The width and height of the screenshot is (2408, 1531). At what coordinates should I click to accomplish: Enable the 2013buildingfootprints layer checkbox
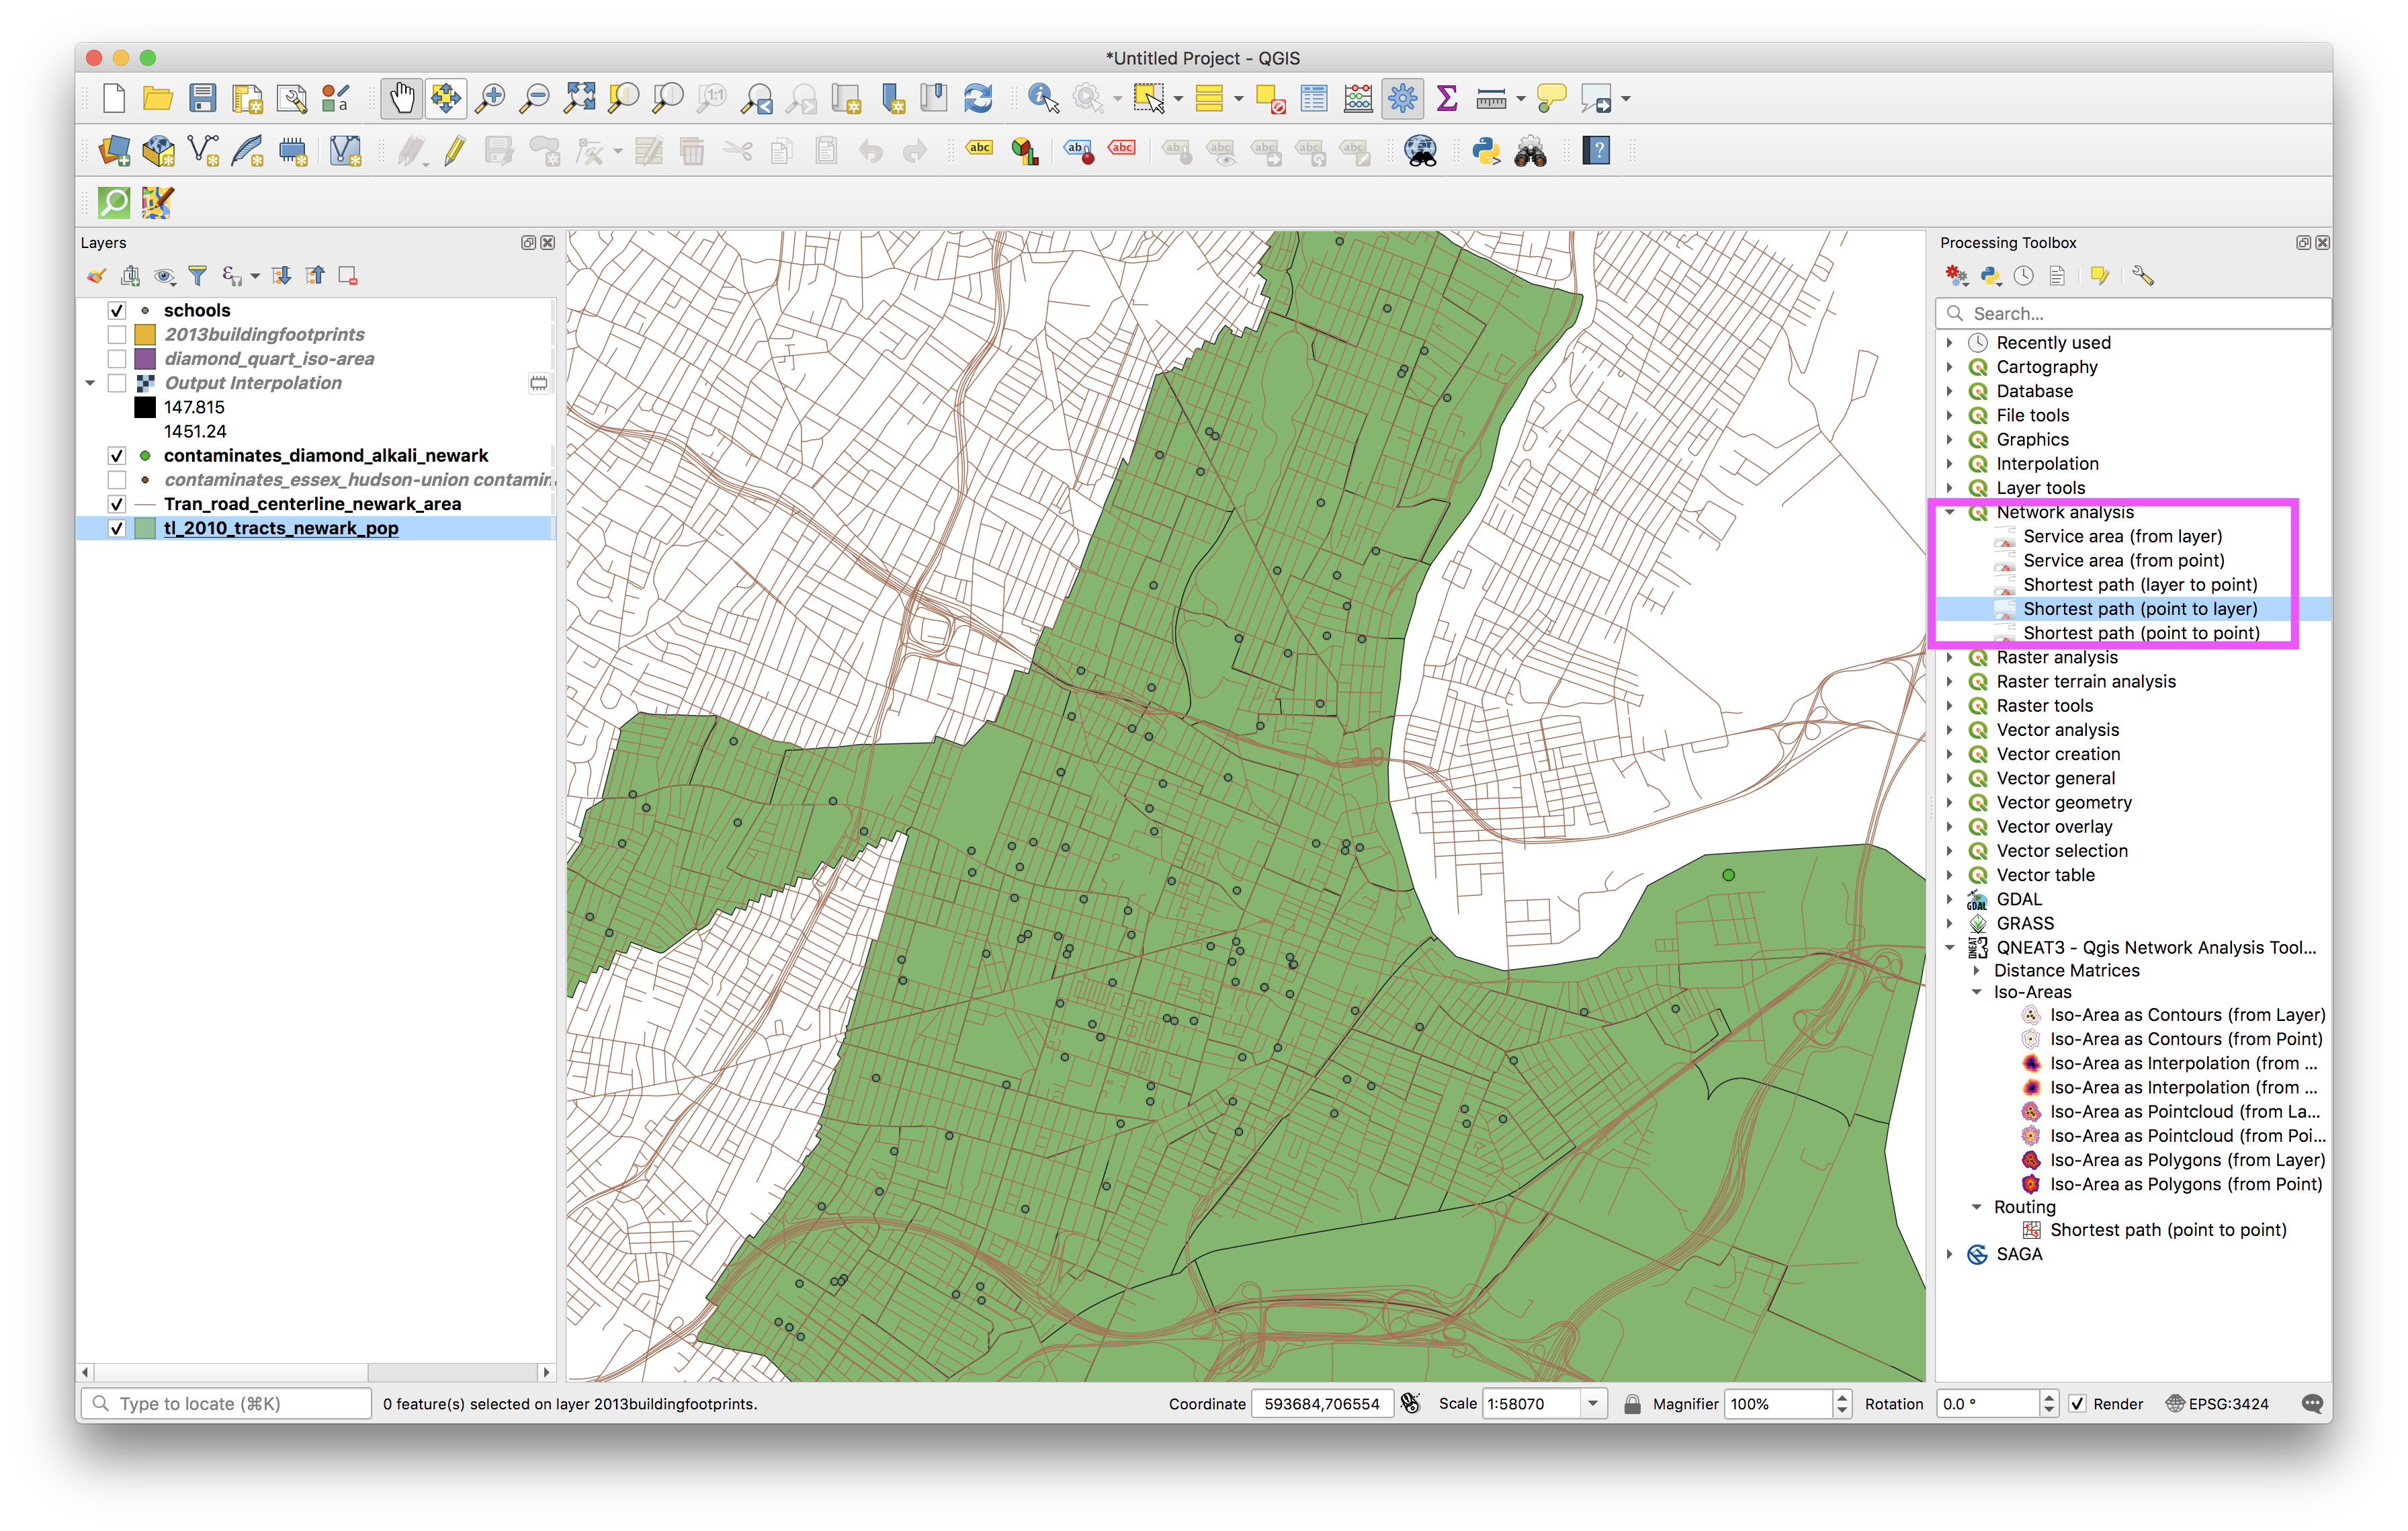click(x=117, y=335)
